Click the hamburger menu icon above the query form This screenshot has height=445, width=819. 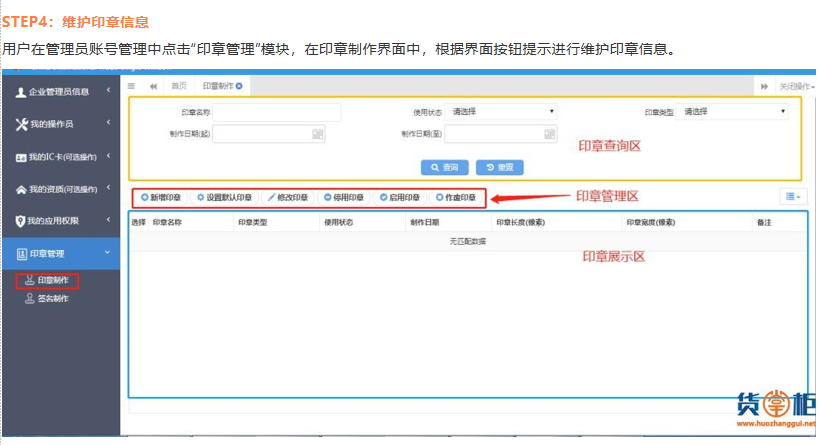pyautogui.click(x=132, y=87)
